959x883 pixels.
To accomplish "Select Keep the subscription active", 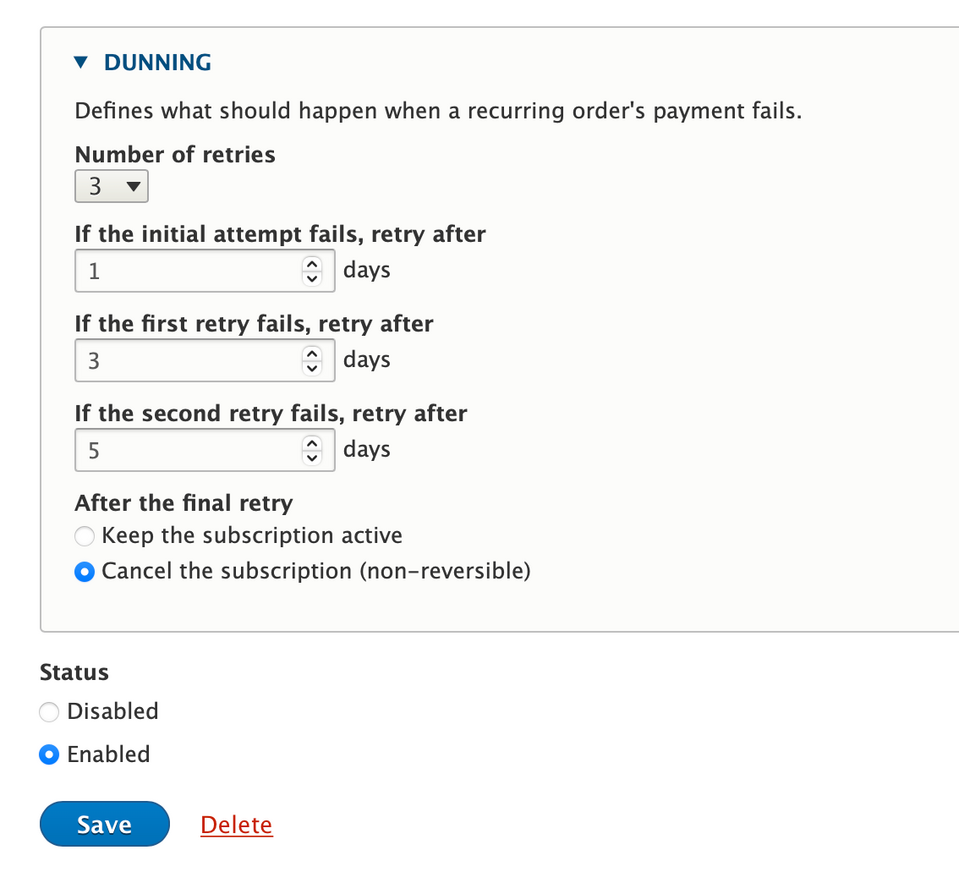I will (x=84, y=536).
